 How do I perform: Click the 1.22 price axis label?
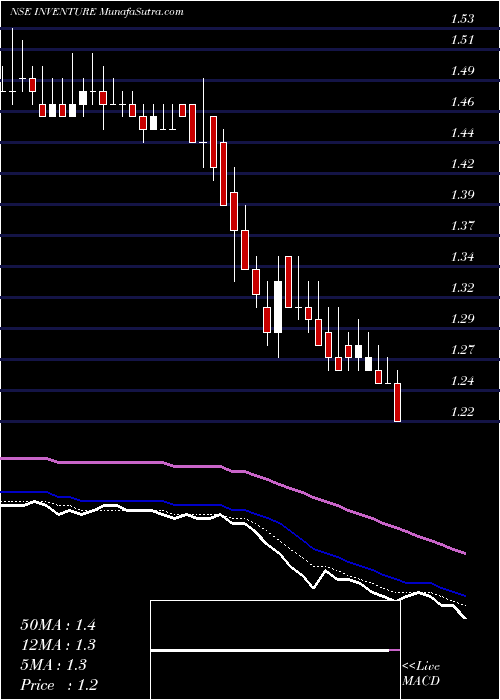tap(462, 412)
